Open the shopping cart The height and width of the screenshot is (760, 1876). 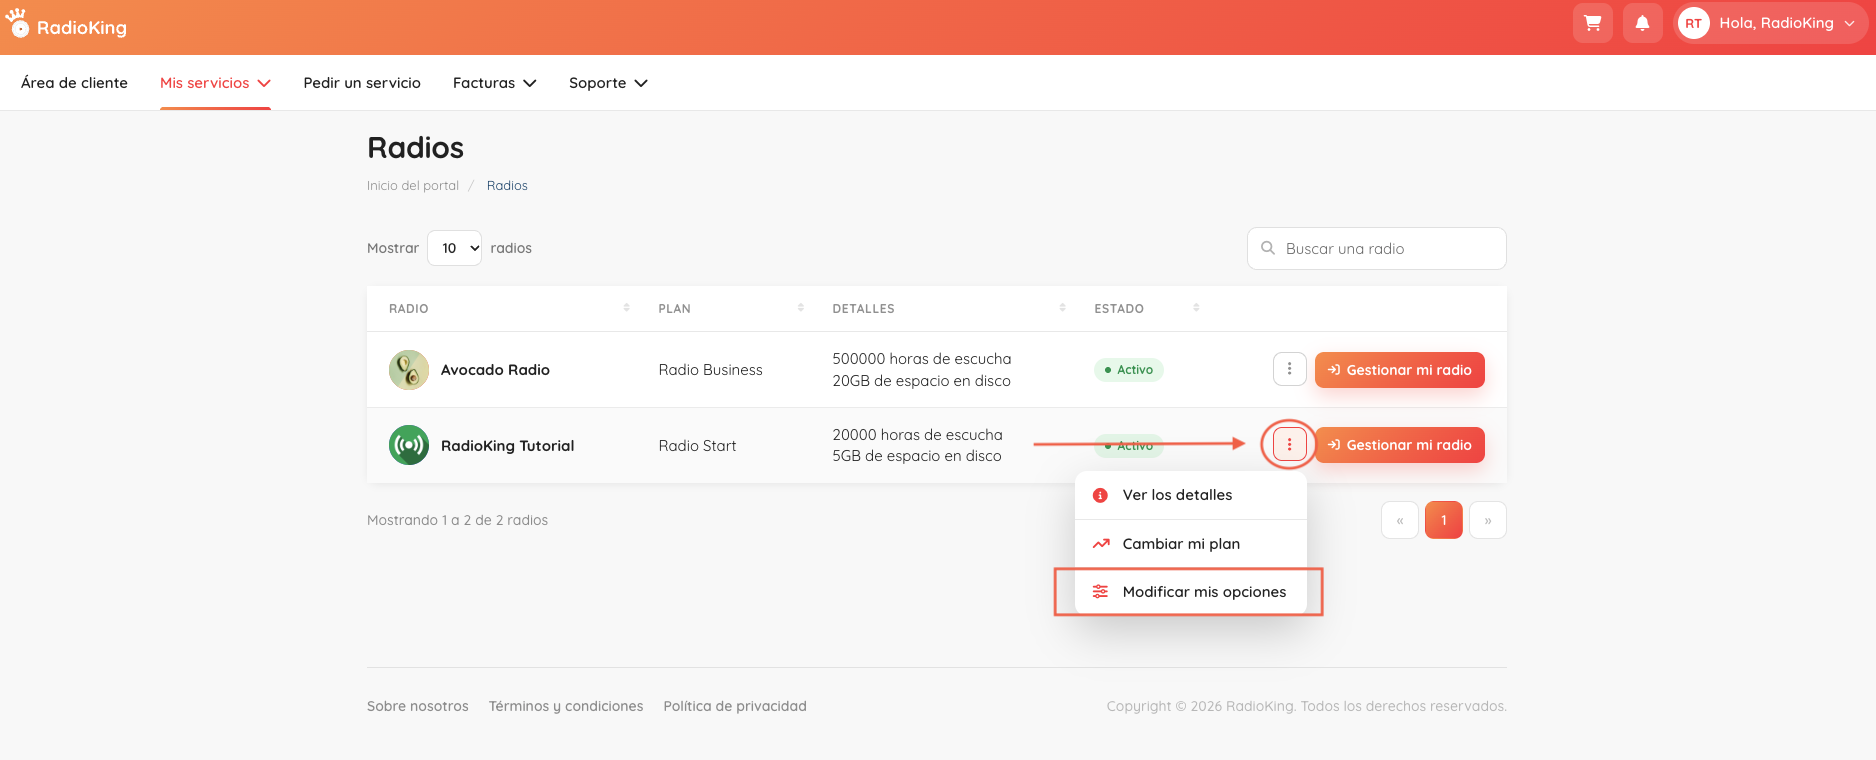click(x=1593, y=23)
